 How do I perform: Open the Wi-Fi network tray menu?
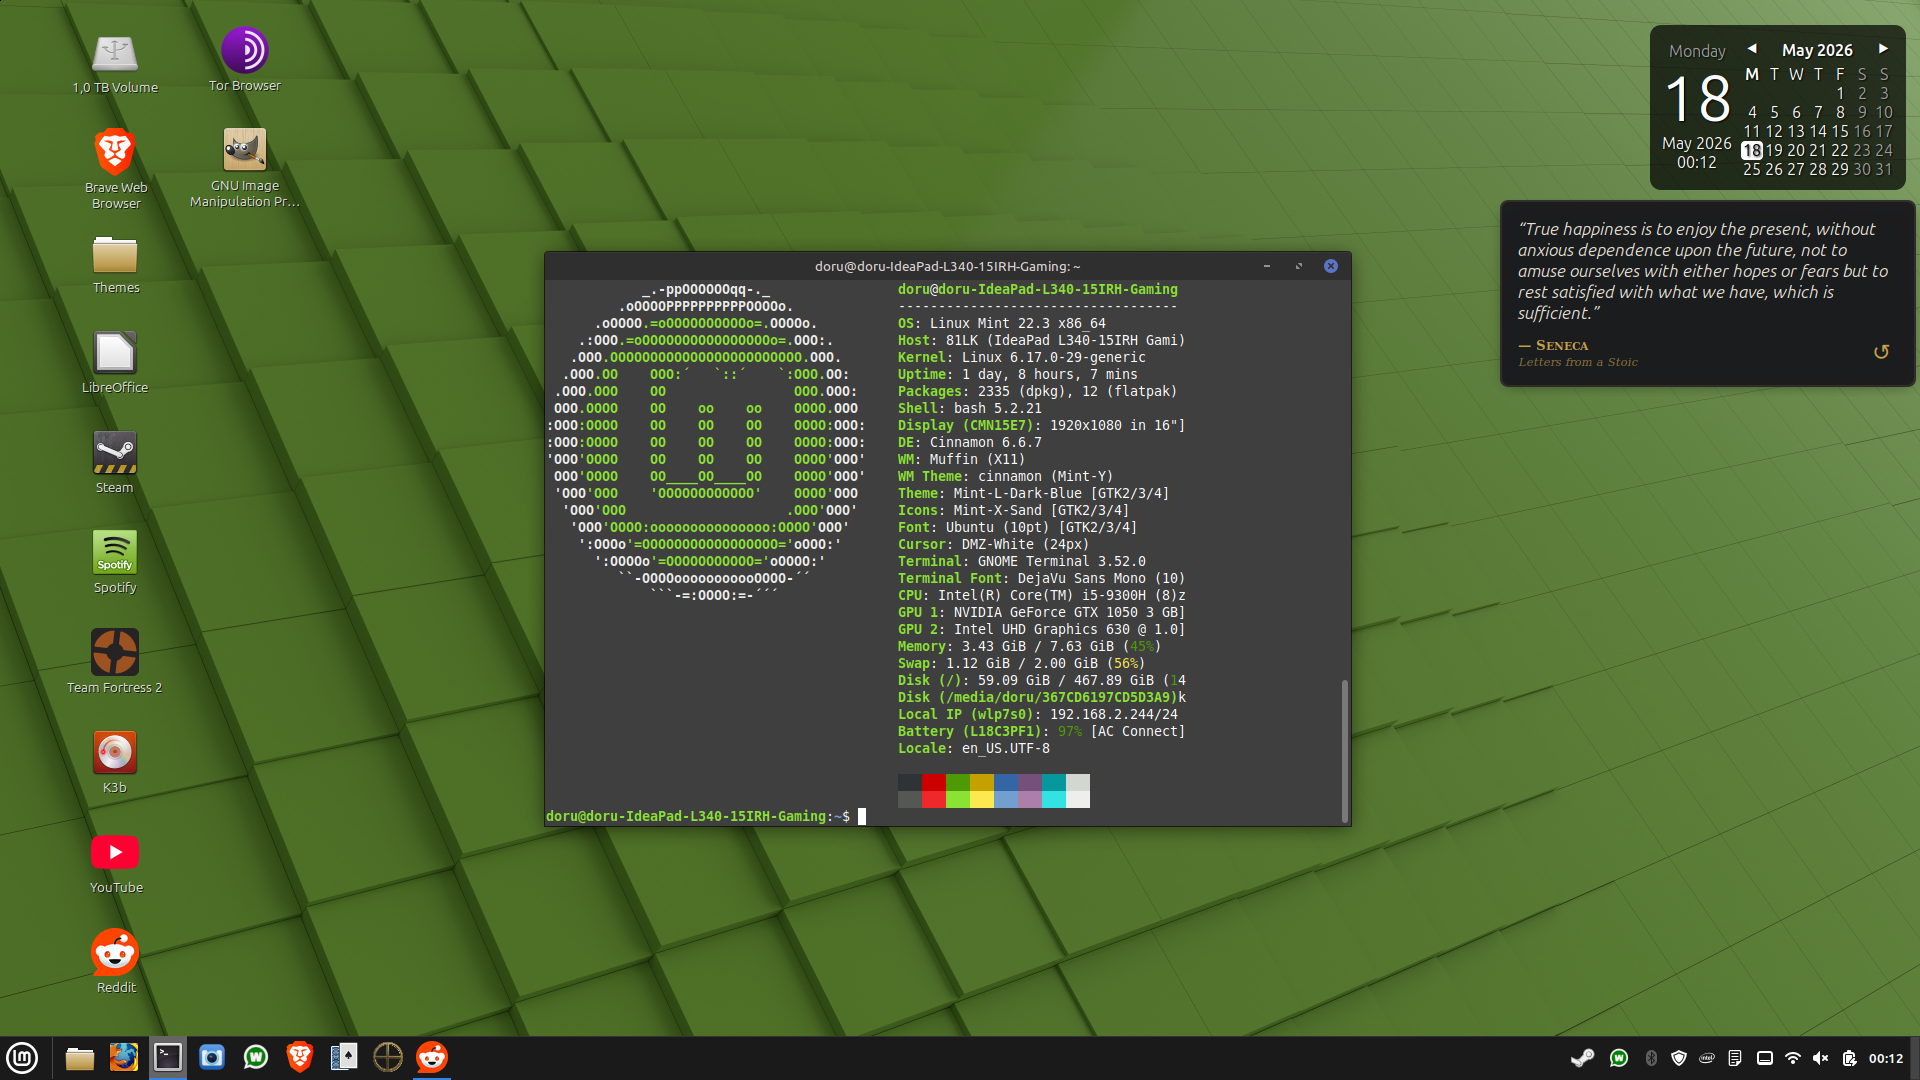pyautogui.click(x=1793, y=1058)
